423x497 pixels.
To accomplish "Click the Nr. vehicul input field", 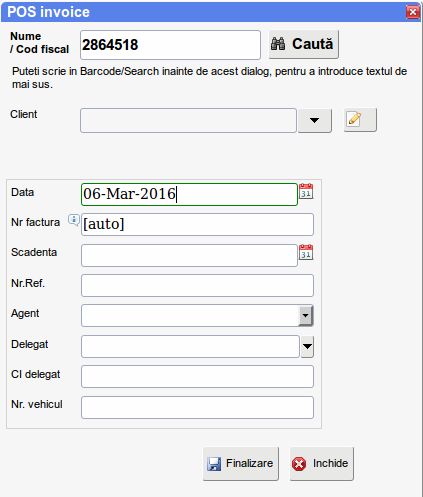I will pyautogui.click(x=197, y=407).
